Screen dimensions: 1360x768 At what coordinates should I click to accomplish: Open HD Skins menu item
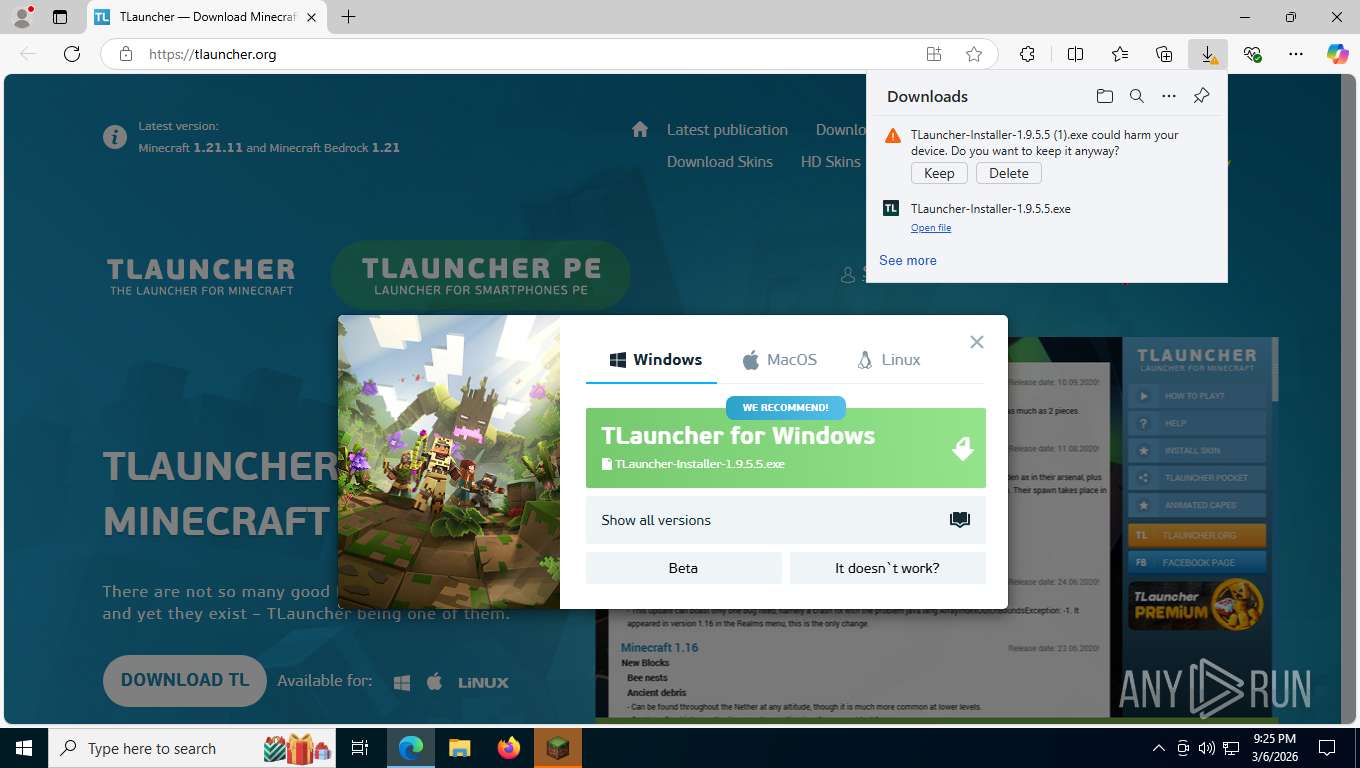[830, 162]
